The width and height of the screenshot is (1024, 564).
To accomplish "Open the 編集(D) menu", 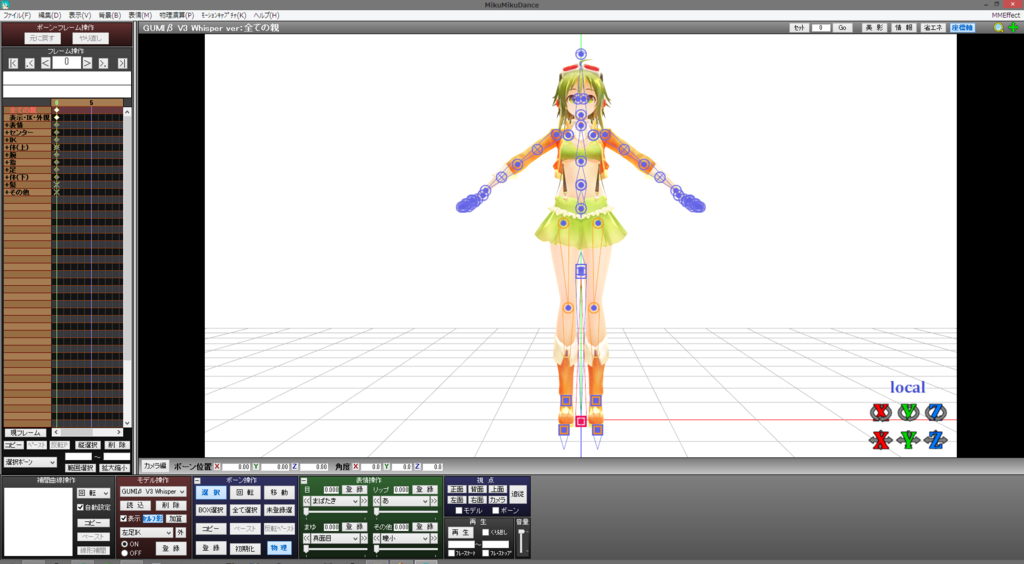I will (50, 15).
